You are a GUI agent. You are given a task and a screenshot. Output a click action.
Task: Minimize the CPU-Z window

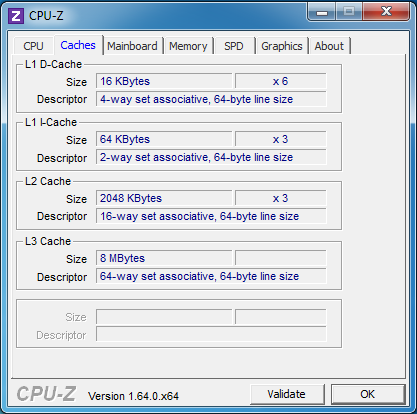coord(321,12)
